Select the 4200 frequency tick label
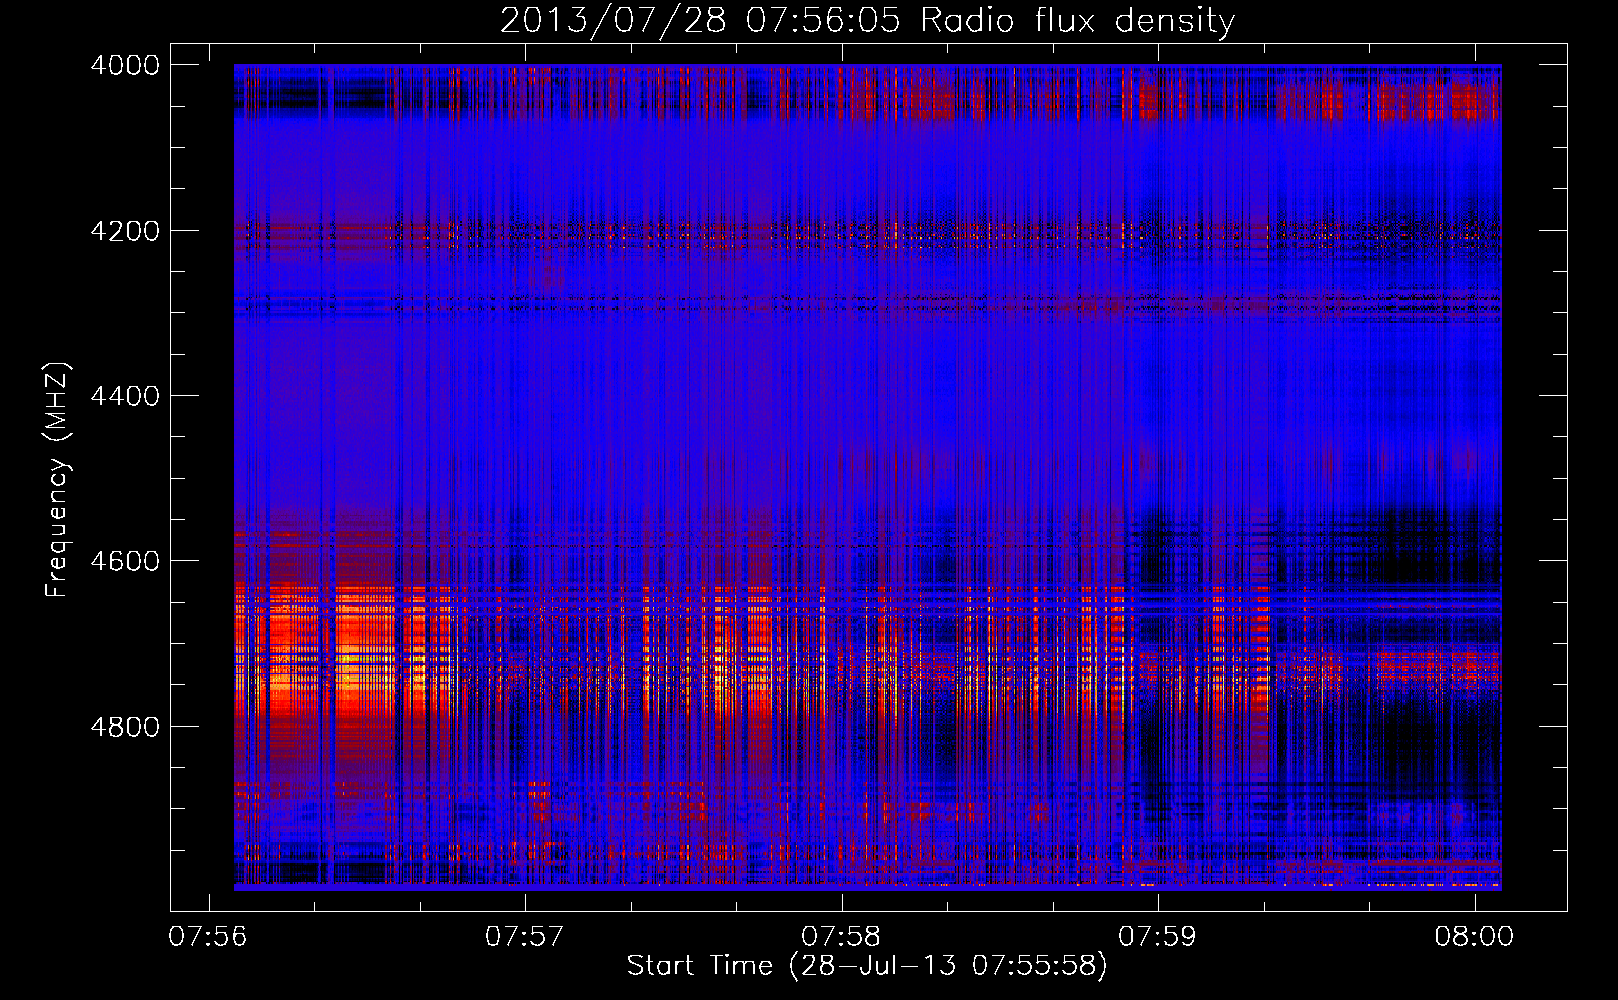This screenshot has height=1000, width=1618. pos(125,231)
